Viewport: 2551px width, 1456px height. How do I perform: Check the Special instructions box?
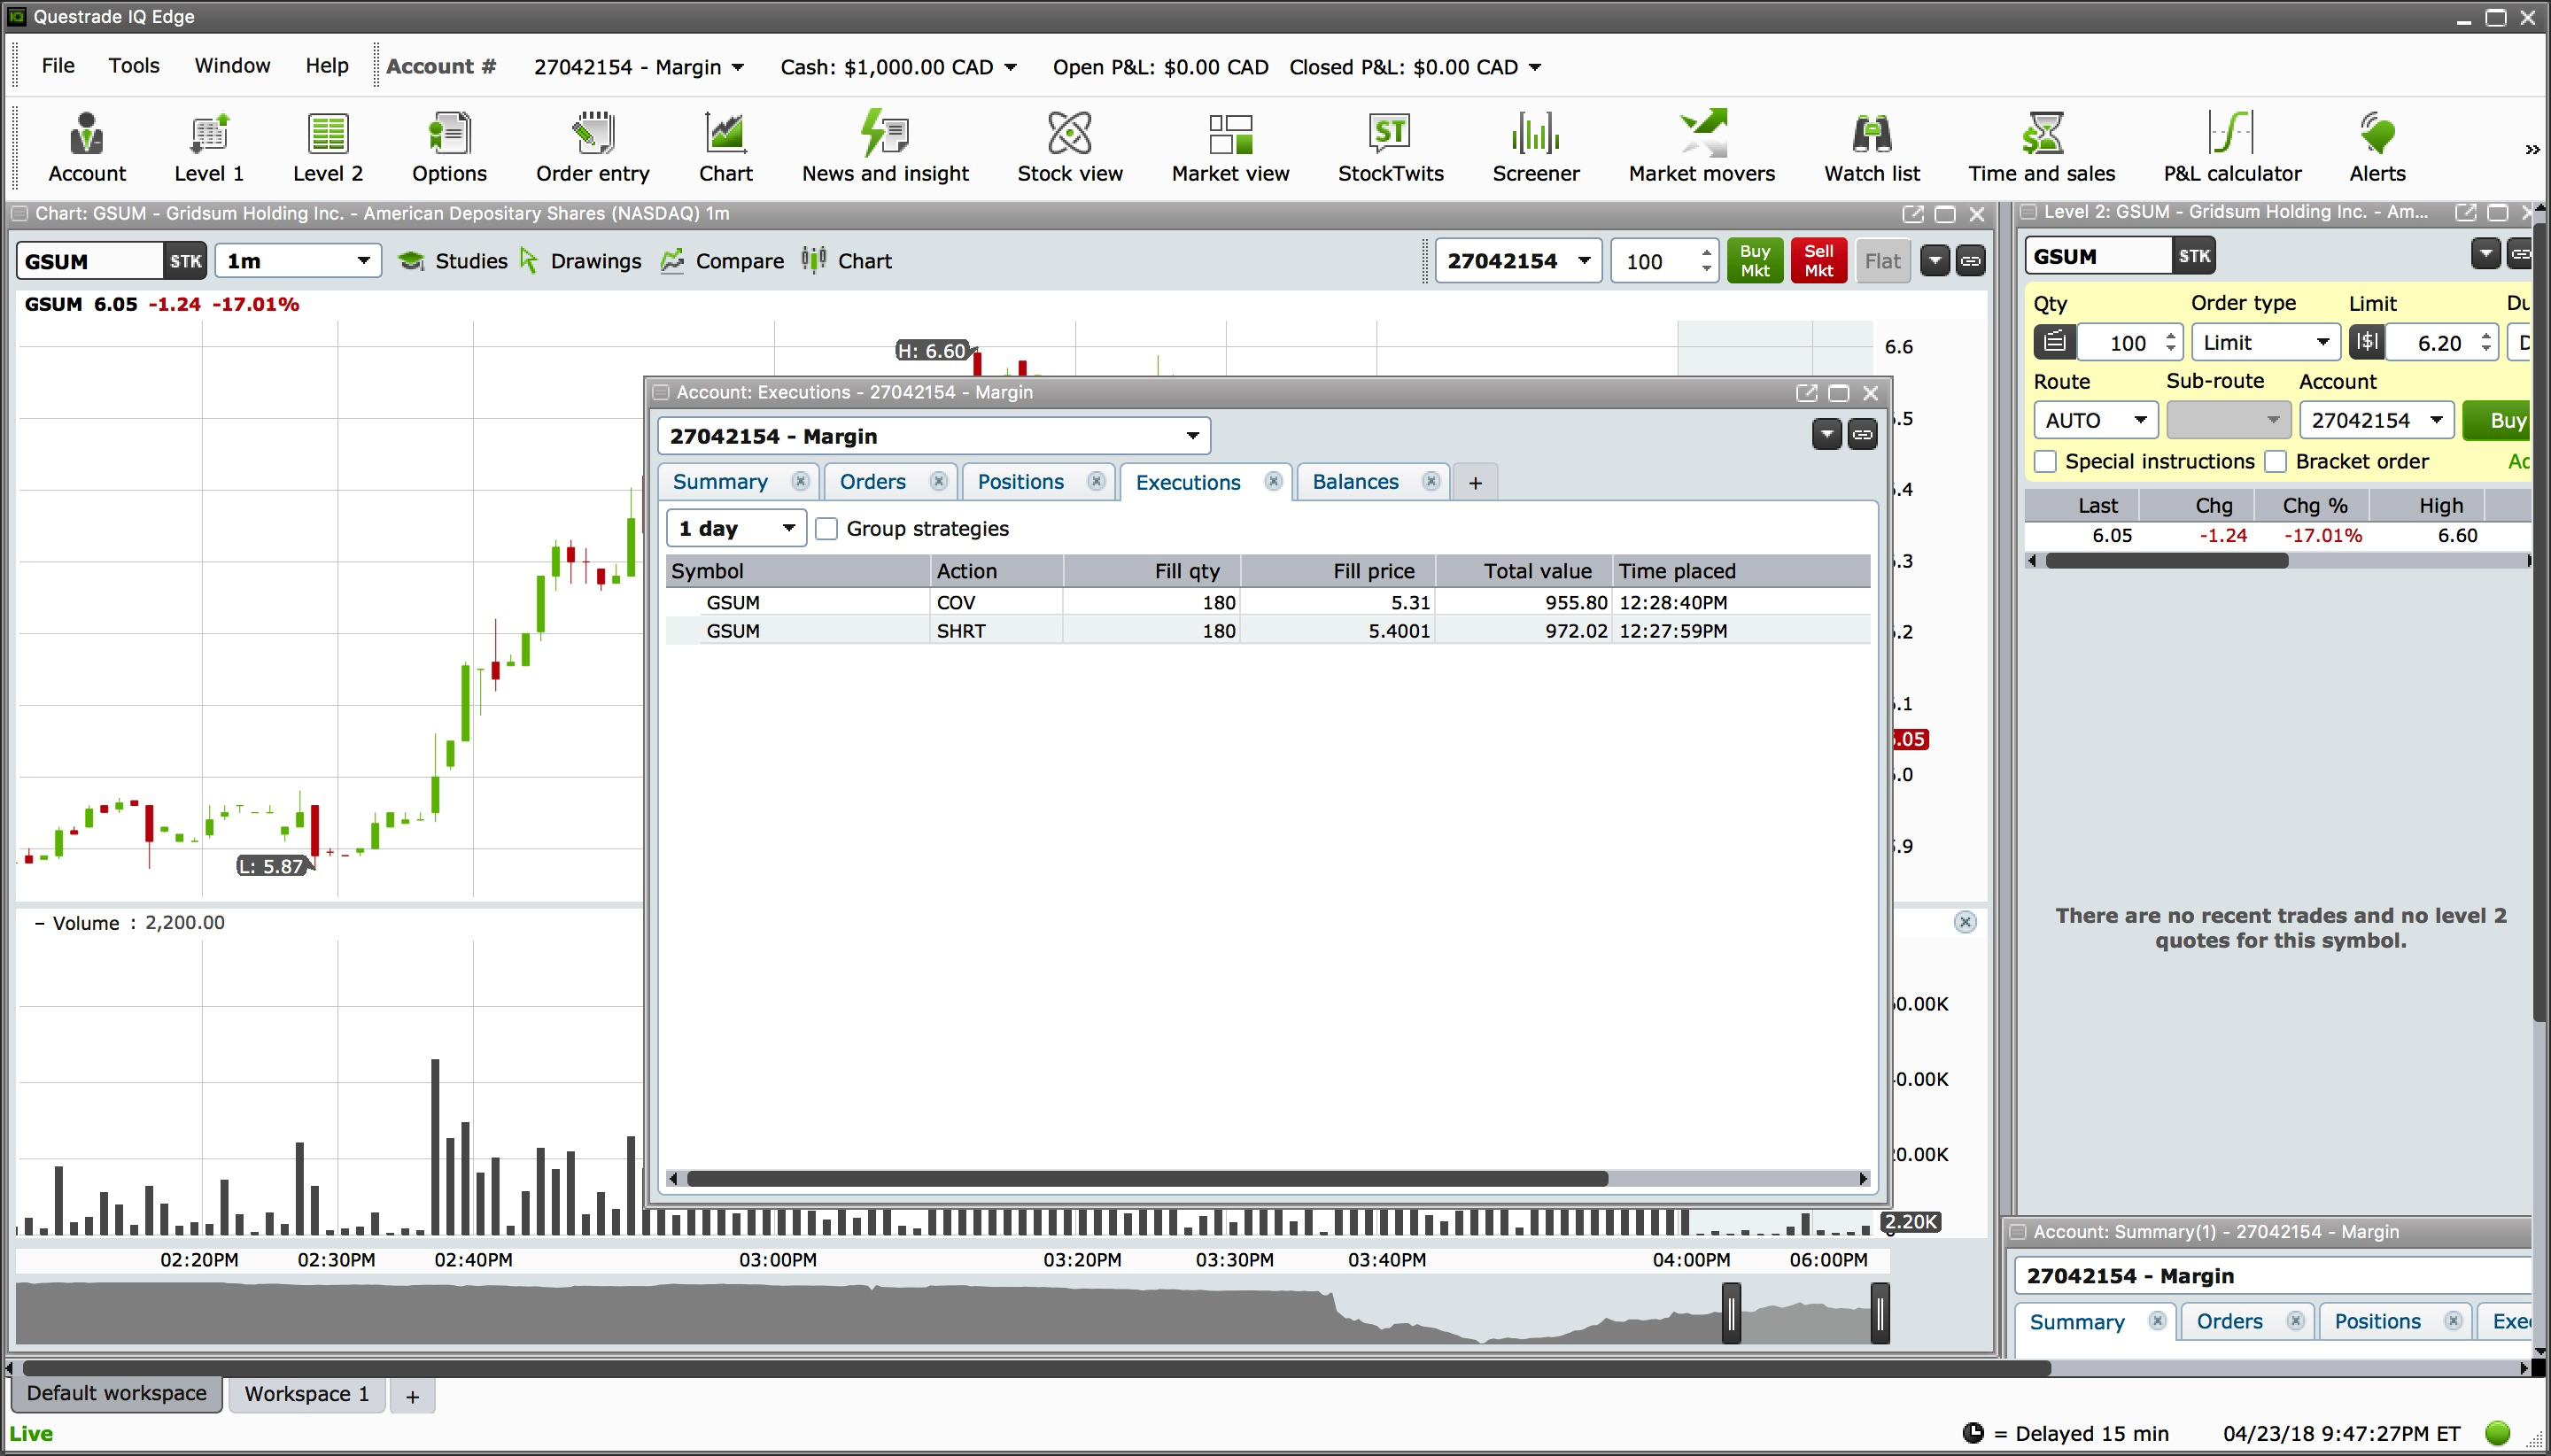coord(2046,462)
